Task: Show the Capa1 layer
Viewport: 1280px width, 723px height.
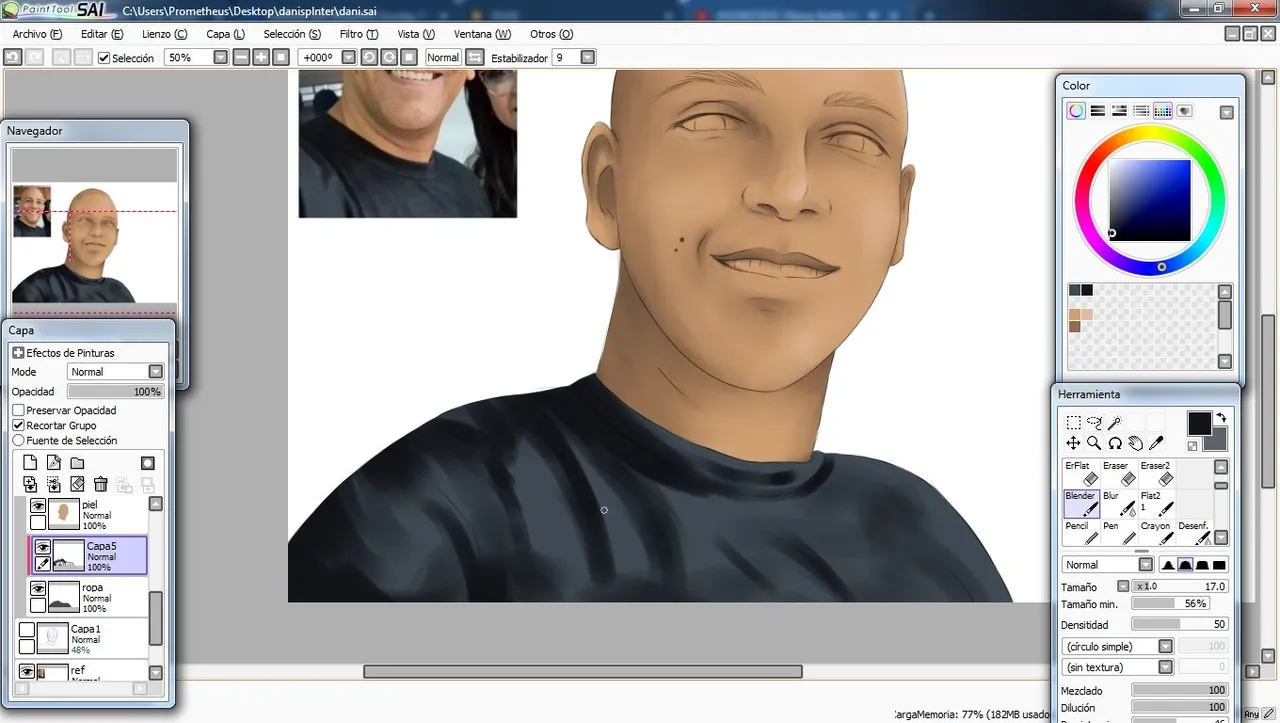Action: click(27, 630)
